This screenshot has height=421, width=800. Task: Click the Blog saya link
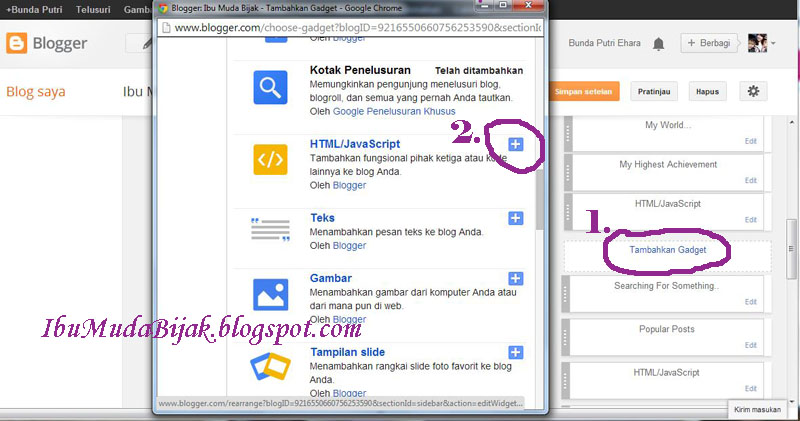(36, 92)
